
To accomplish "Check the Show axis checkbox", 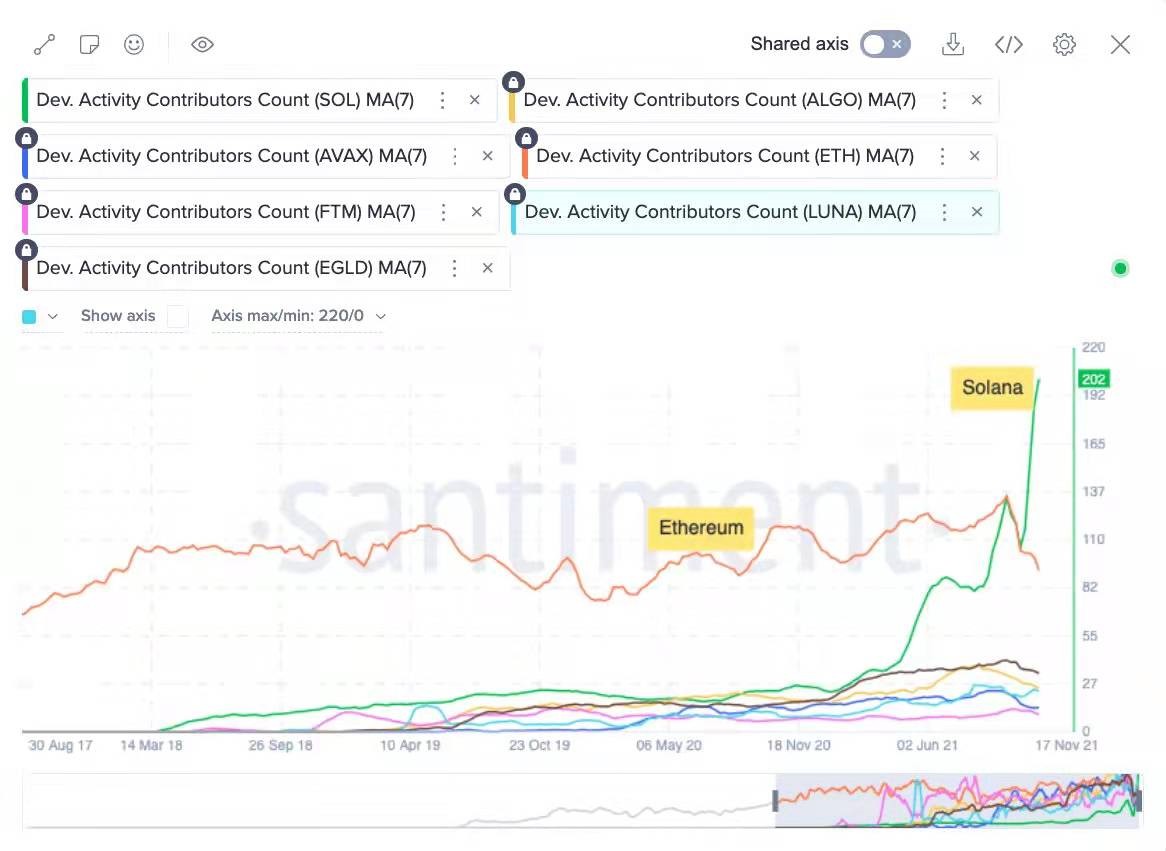I will click(177, 317).
